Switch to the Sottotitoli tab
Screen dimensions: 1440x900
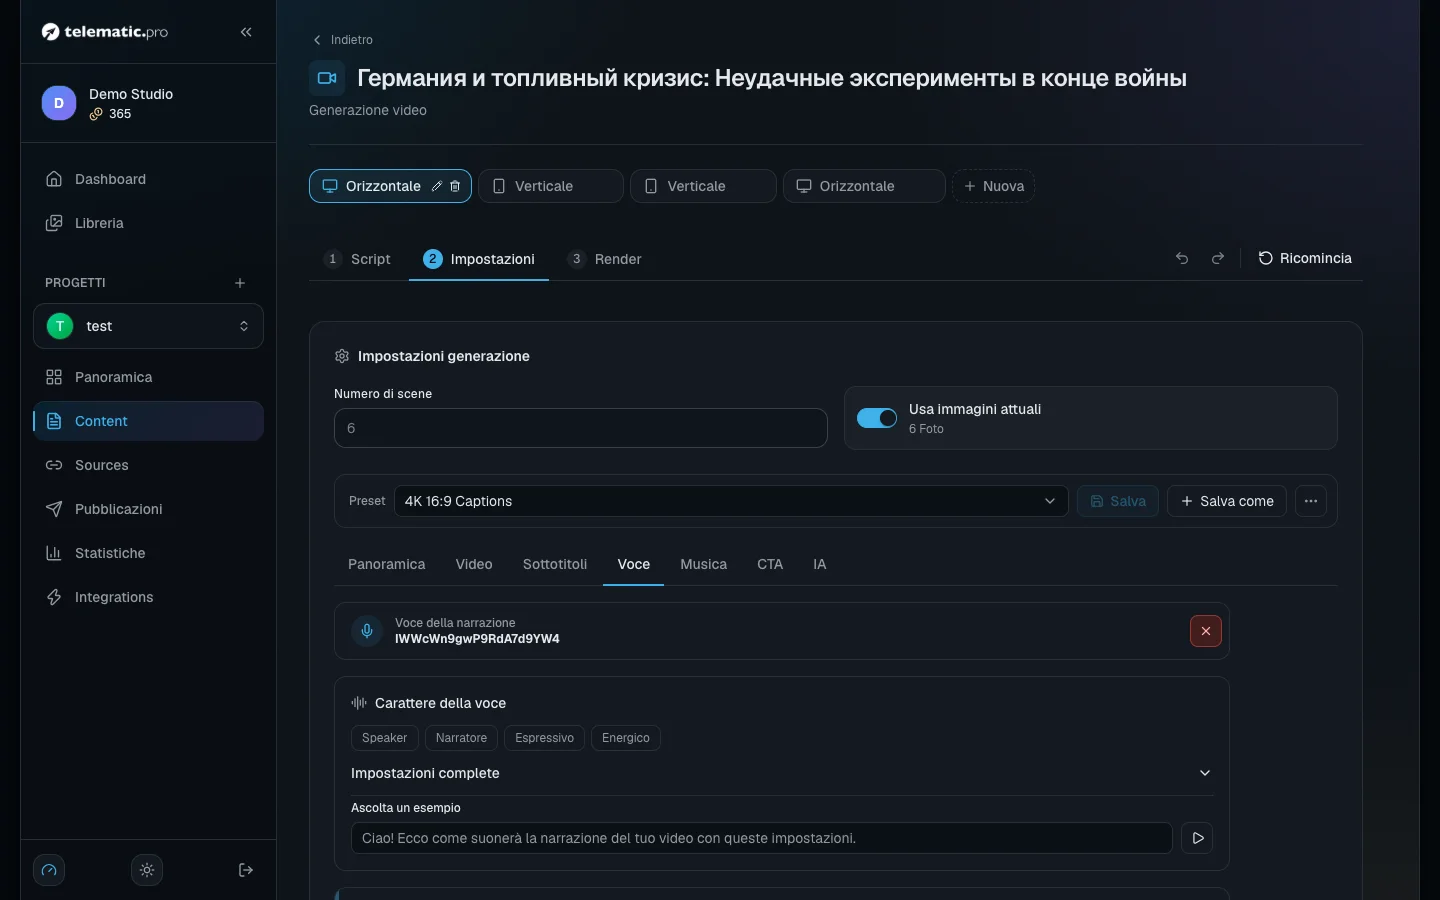point(555,564)
